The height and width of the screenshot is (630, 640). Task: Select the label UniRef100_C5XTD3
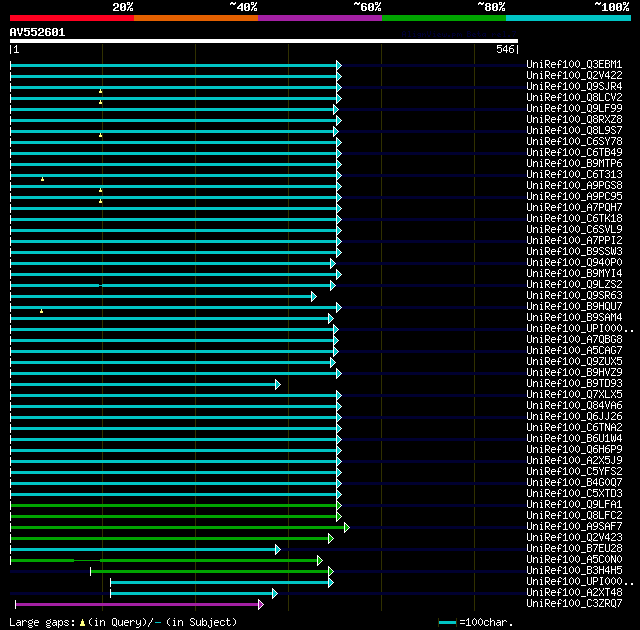574,494
